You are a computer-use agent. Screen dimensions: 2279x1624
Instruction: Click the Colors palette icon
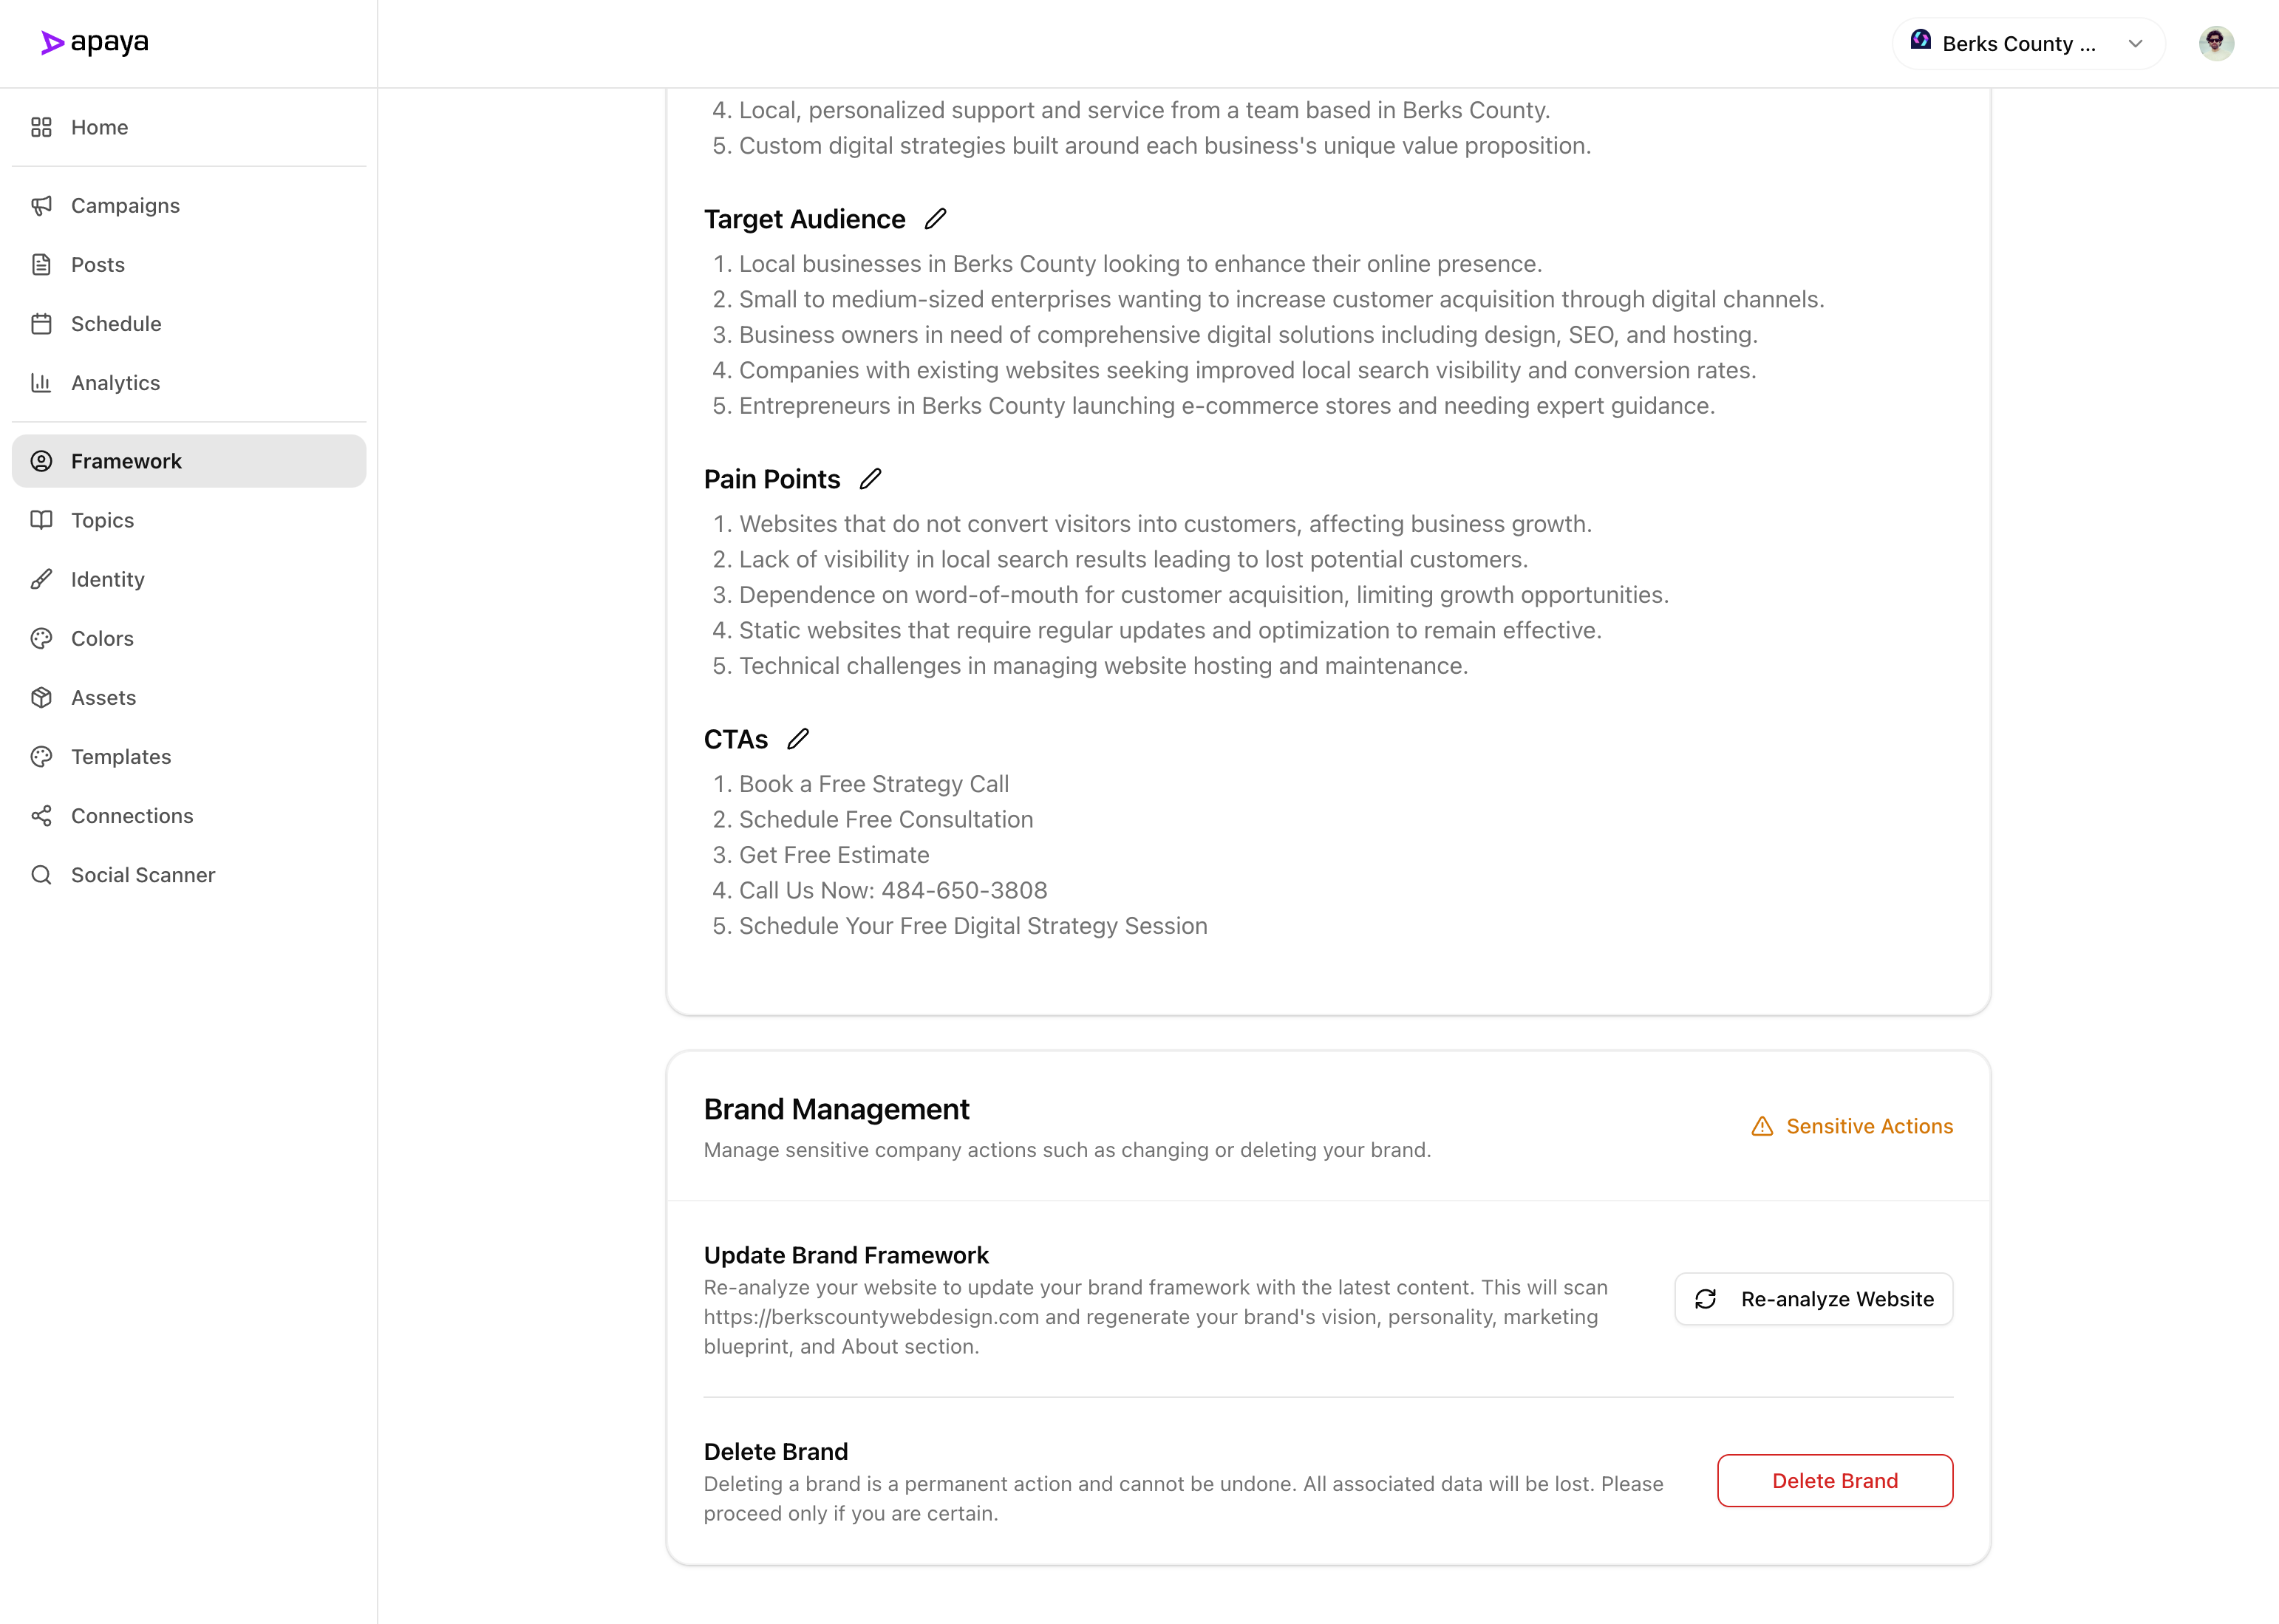coord(41,638)
